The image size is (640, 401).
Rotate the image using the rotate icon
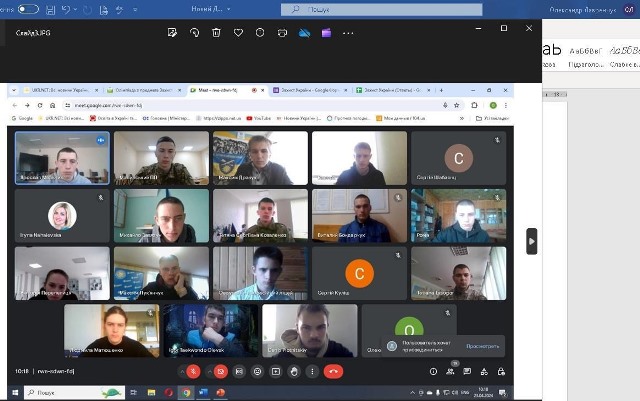coord(195,32)
